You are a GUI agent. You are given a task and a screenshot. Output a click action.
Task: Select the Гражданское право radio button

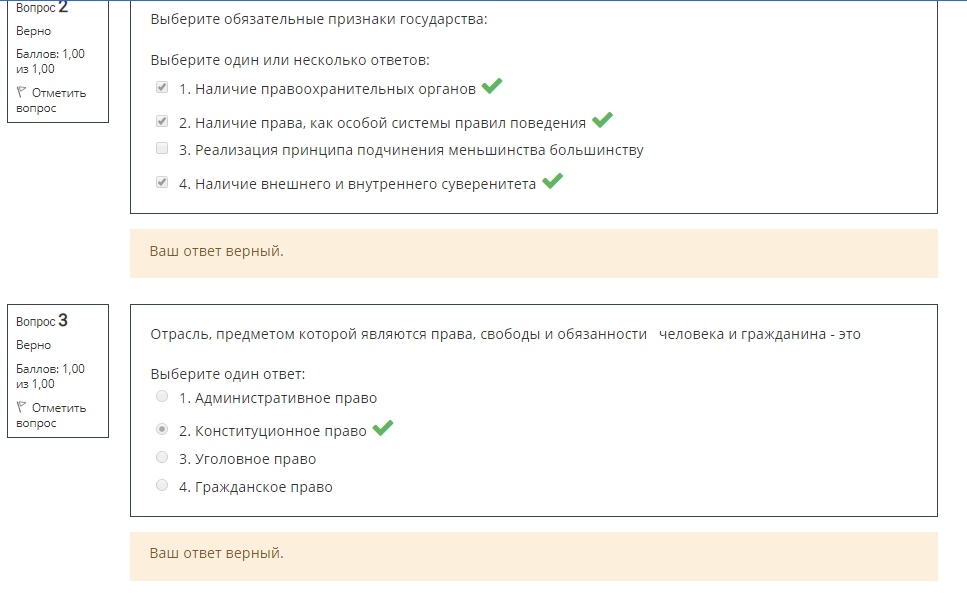162,485
